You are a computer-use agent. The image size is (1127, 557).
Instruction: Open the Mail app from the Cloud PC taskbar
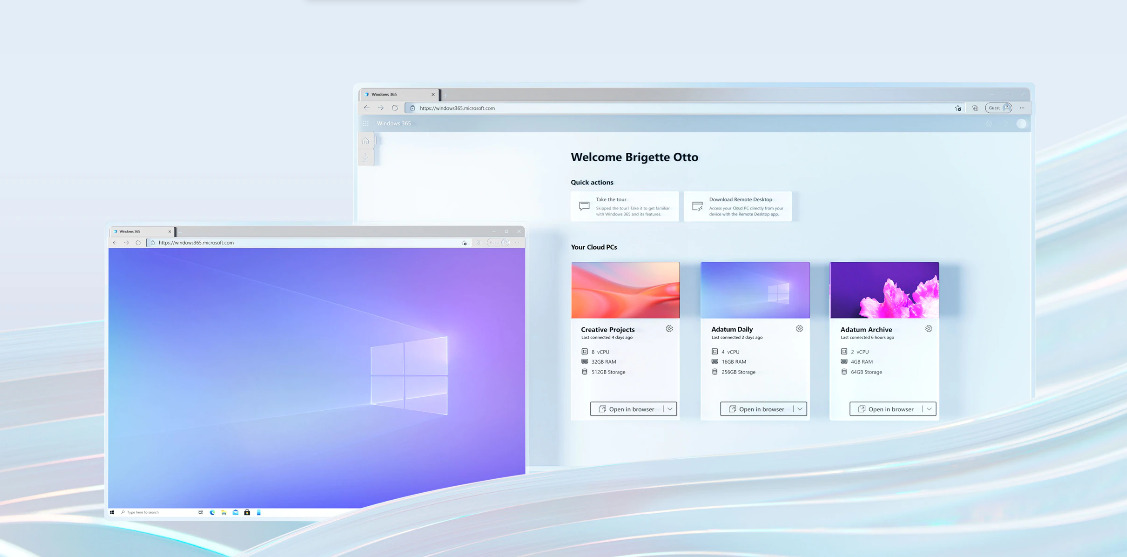(x=235, y=512)
